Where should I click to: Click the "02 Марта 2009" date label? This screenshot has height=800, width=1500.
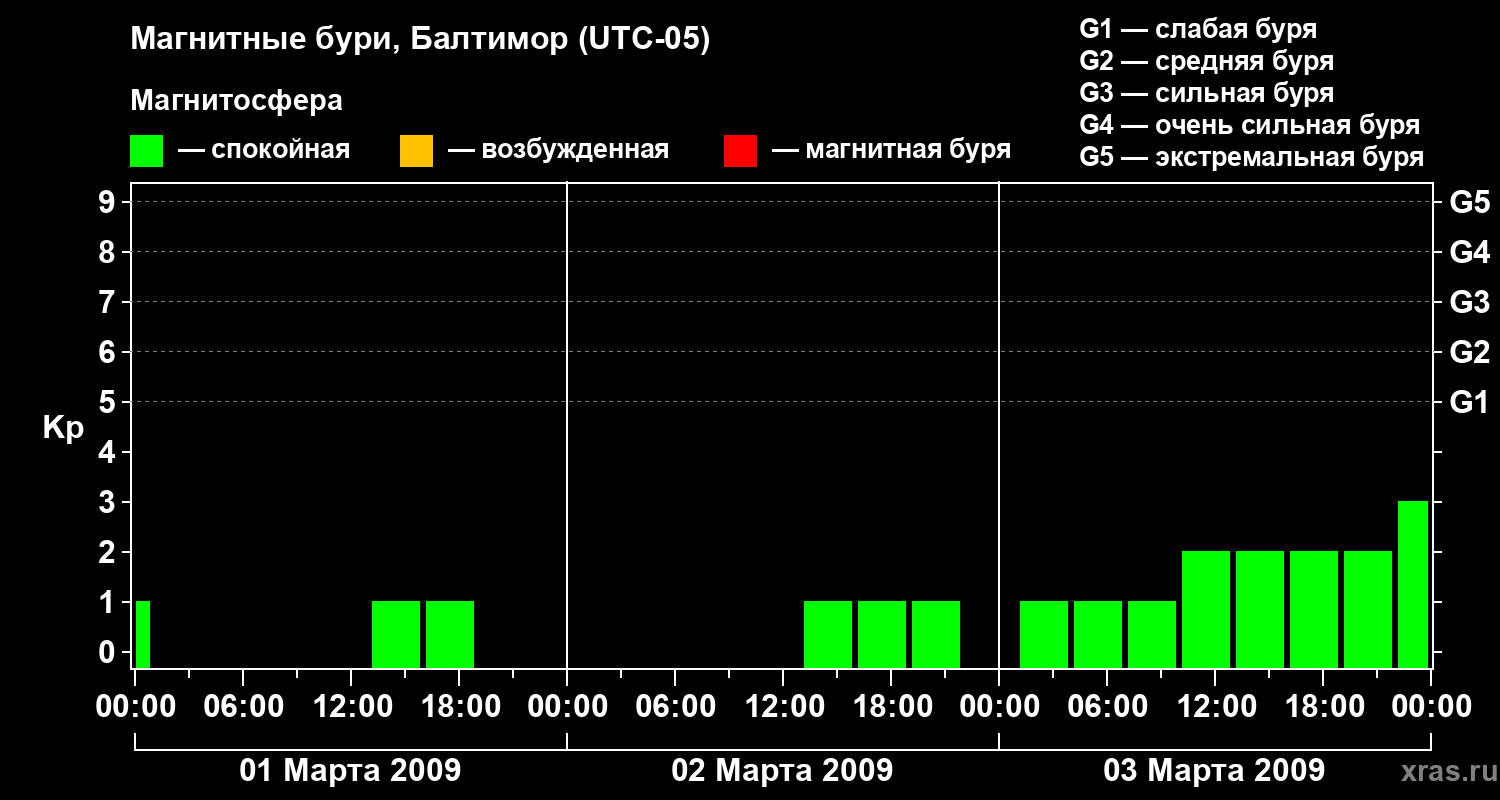click(782, 771)
